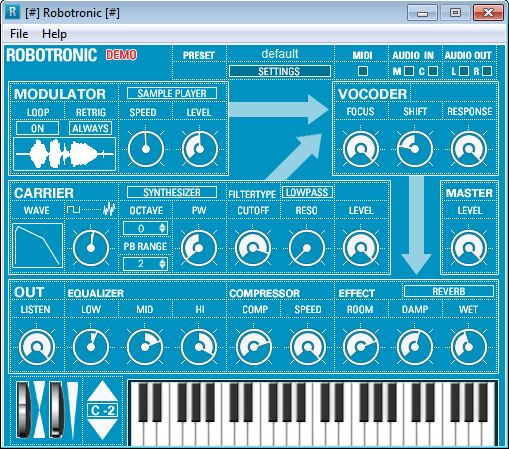This screenshot has width=509, height=449.
Task: Click the pitch bend wheel
Action: (23, 410)
